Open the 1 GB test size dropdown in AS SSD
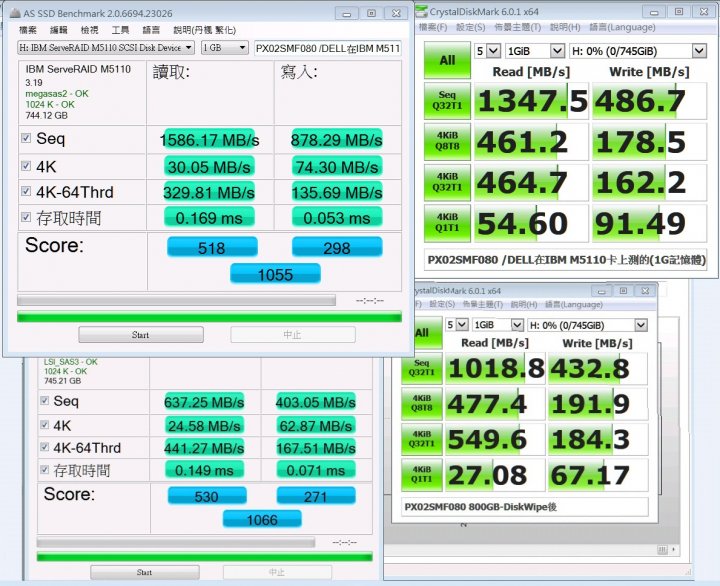 (x=225, y=48)
